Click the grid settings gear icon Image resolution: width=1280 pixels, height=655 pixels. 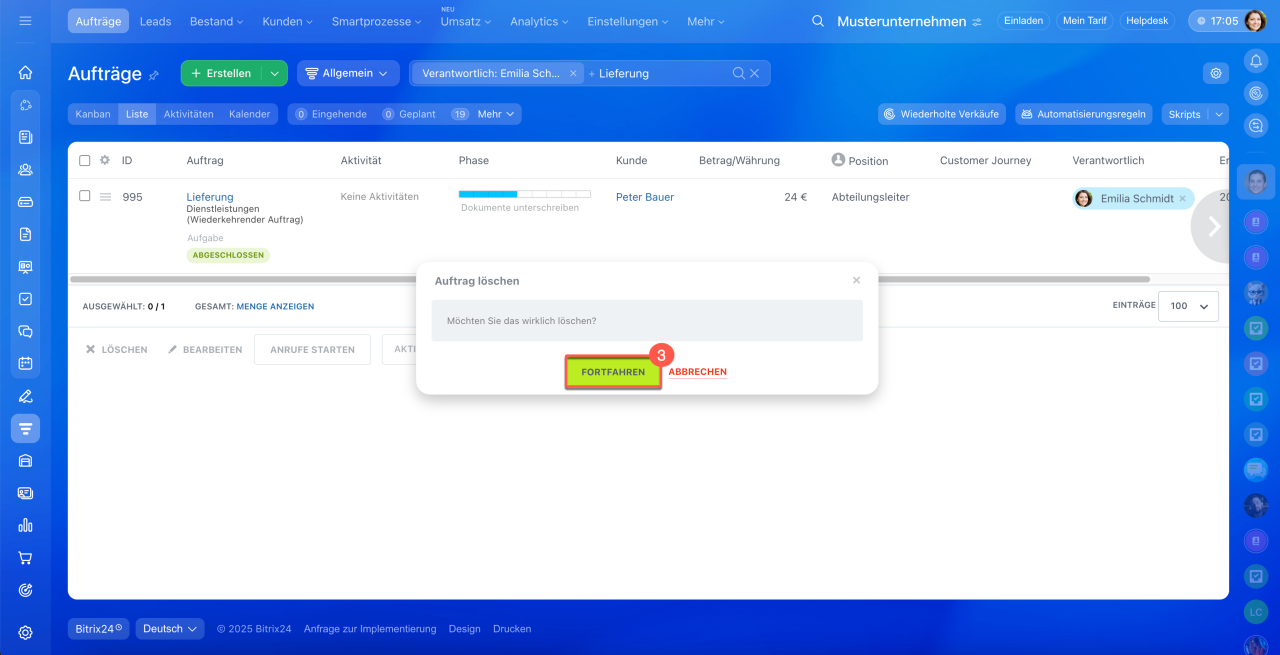click(1215, 73)
